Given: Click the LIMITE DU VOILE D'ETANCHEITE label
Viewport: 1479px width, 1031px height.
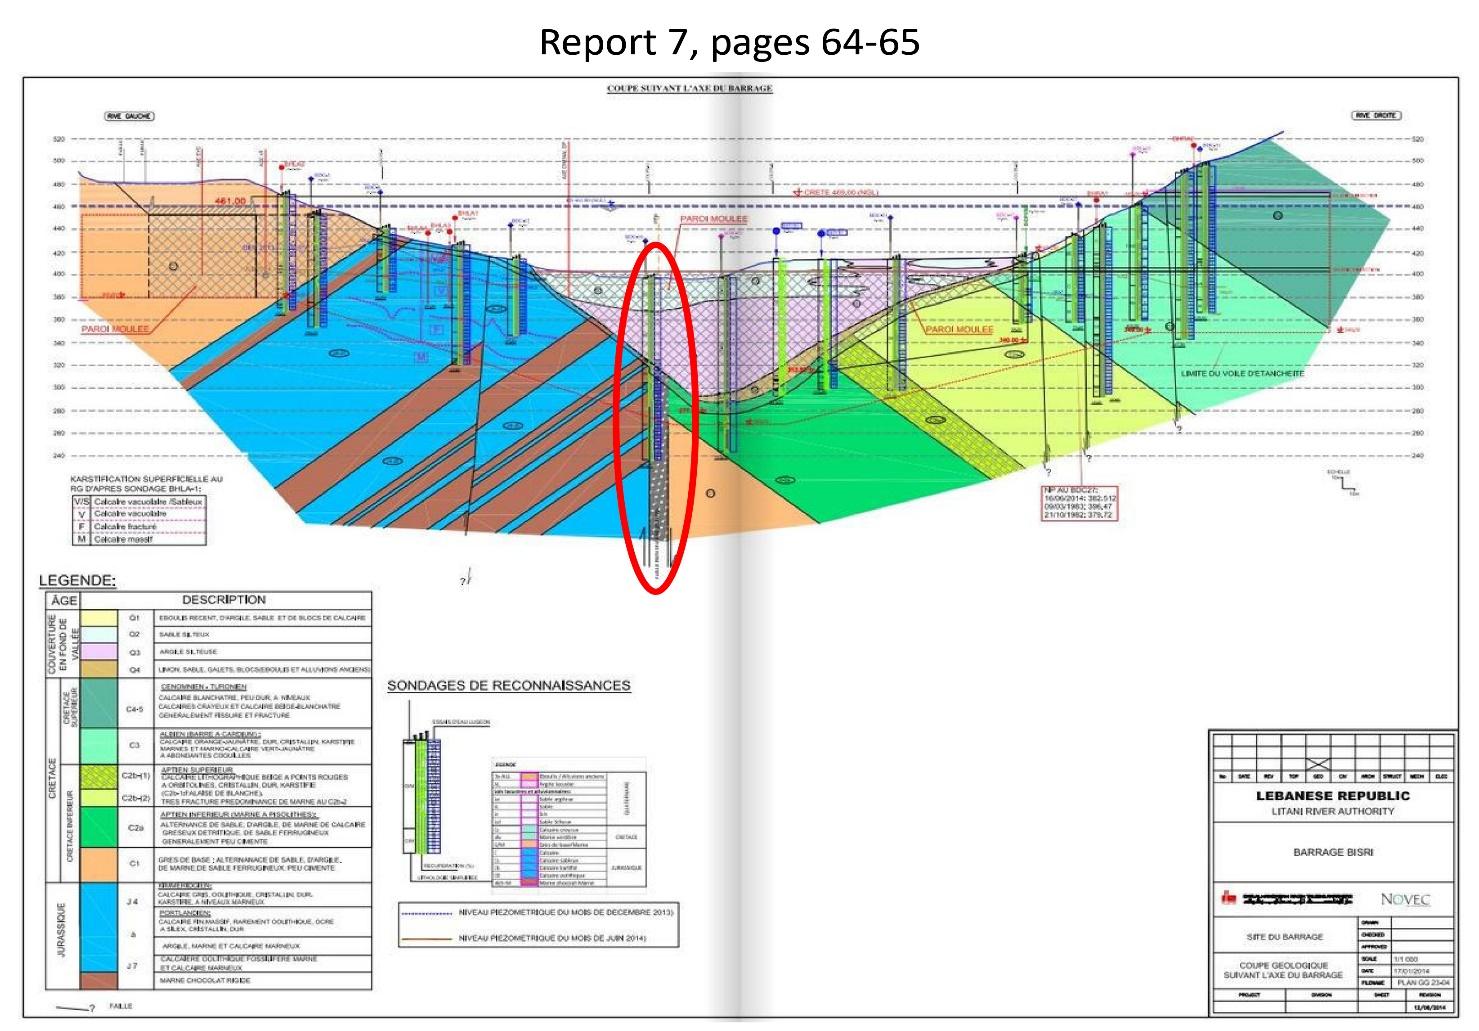Looking at the screenshot, I should click(1242, 373).
